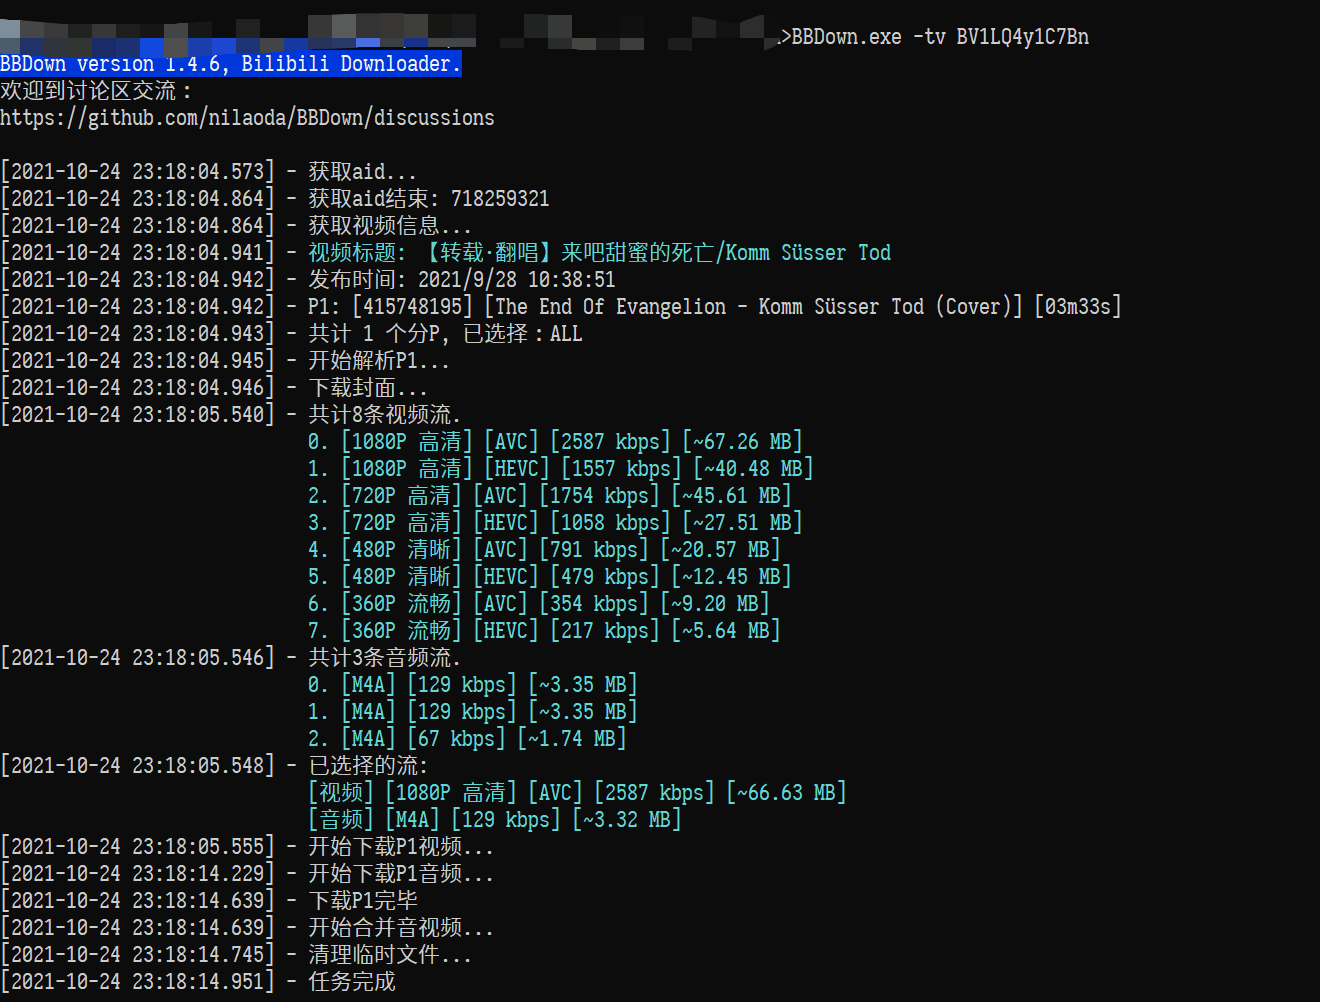Click the GitHub discussions URL
The height and width of the screenshot is (1002, 1320).
pos(247,117)
